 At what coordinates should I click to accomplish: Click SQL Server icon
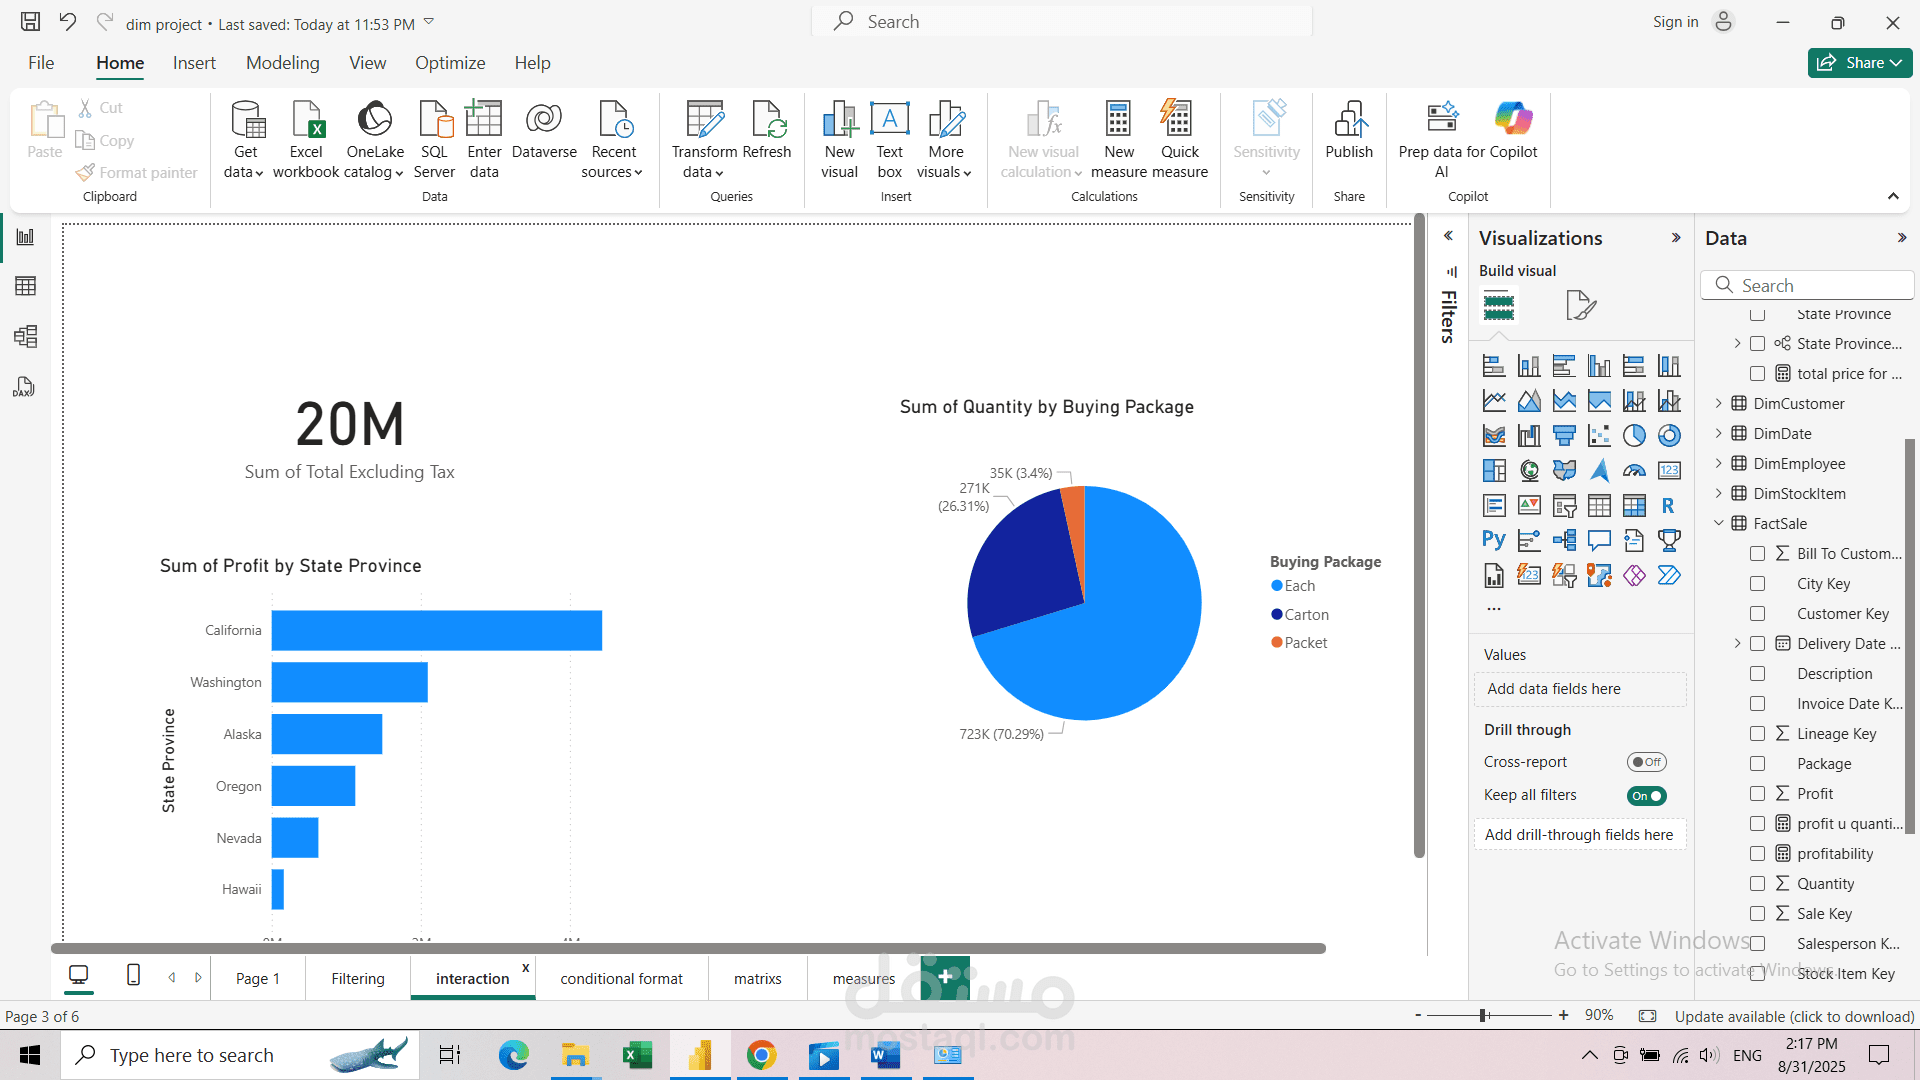pos(434,119)
